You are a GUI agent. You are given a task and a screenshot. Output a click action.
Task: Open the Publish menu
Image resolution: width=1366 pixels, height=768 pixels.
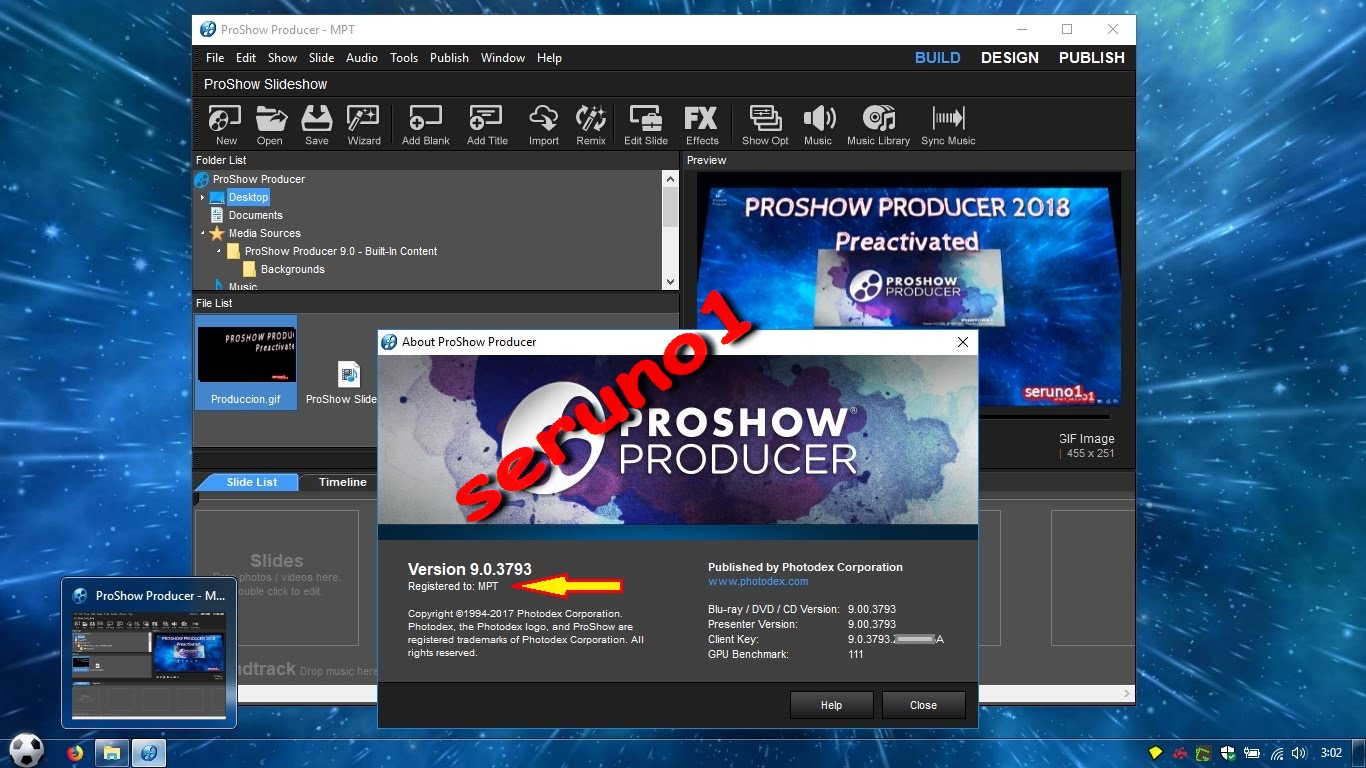pyautogui.click(x=449, y=58)
